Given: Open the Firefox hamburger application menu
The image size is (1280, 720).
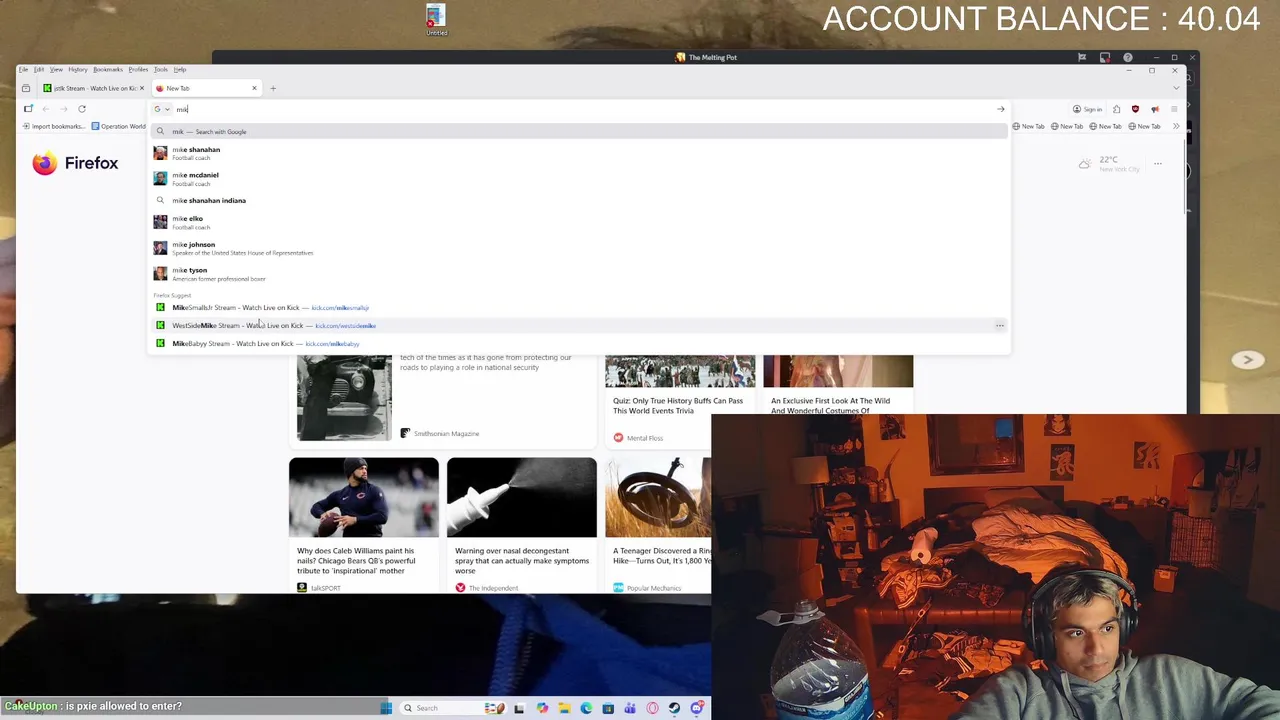Looking at the screenshot, I should click(x=1174, y=109).
